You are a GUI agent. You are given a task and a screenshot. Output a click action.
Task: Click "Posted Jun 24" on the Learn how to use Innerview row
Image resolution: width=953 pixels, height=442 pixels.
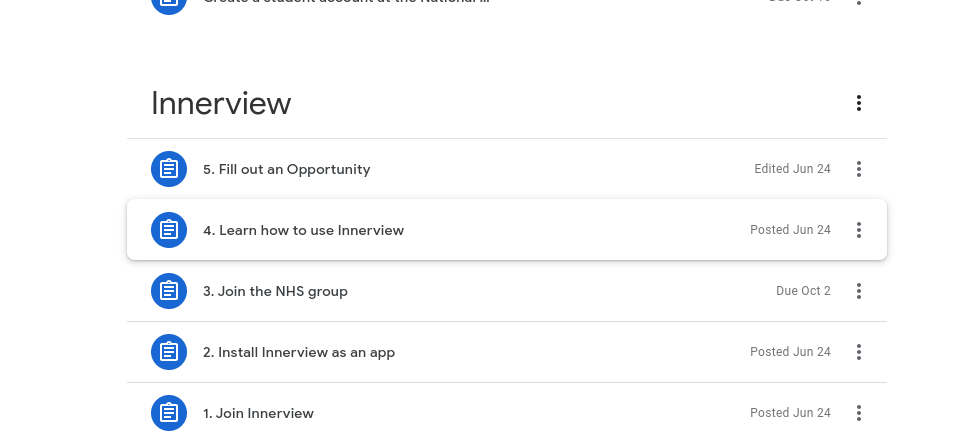pyautogui.click(x=790, y=231)
